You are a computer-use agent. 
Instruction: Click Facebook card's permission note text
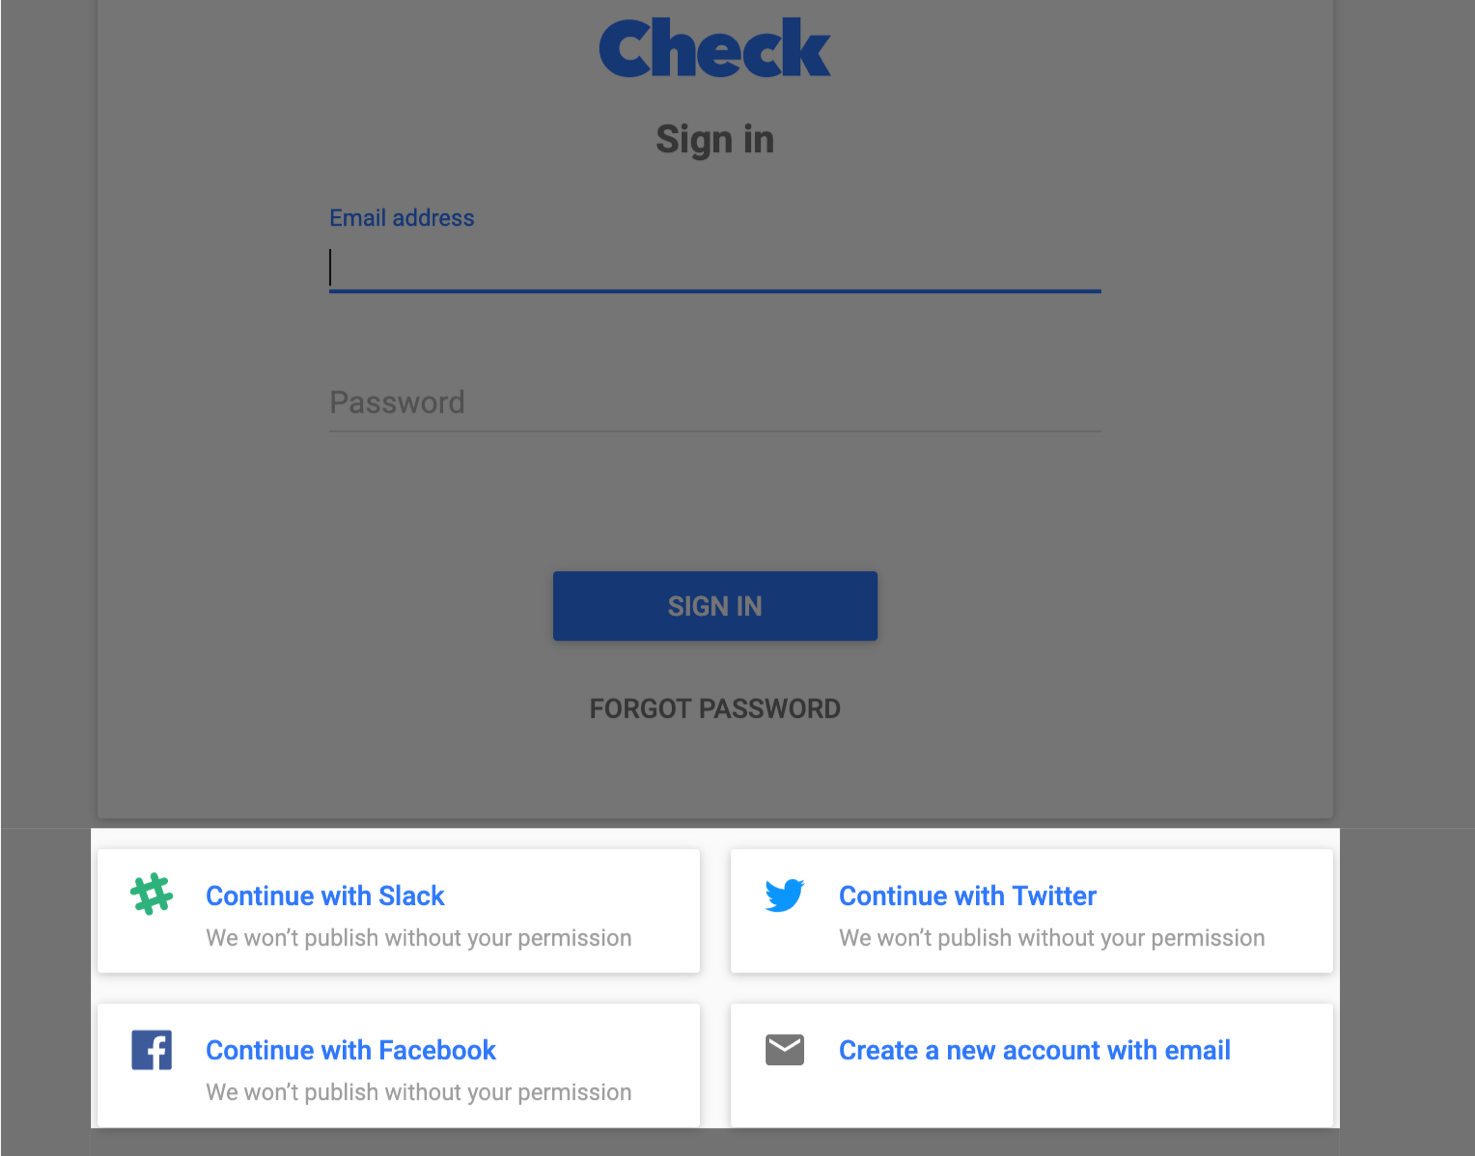click(x=419, y=1092)
